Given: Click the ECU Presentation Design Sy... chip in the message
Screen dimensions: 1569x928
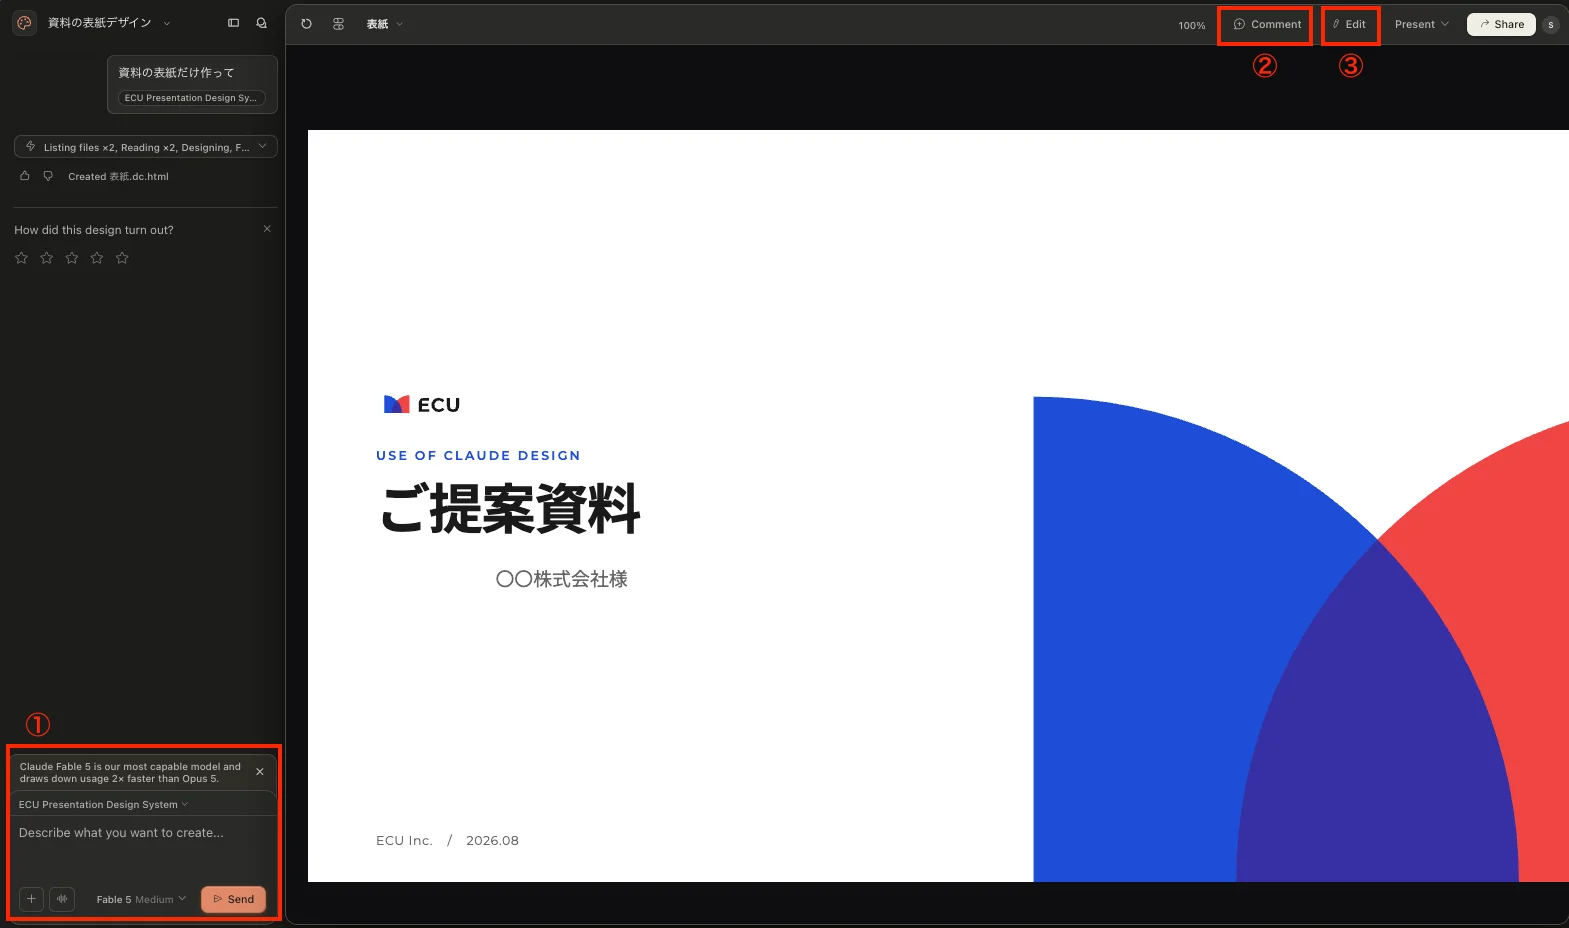Looking at the screenshot, I should tap(192, 98).
